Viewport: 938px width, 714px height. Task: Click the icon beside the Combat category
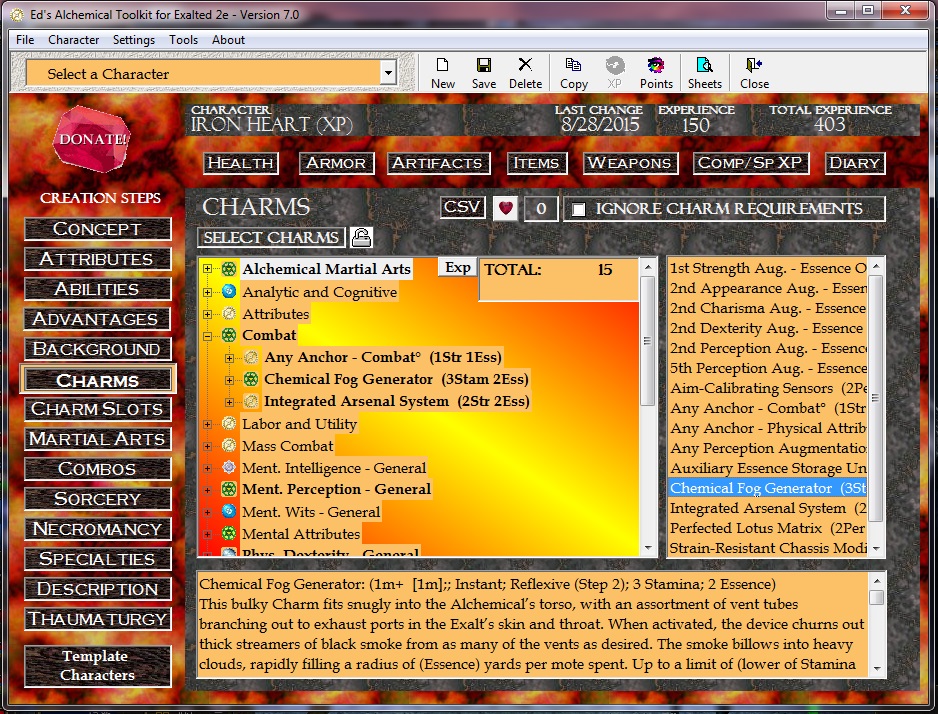[x=229, y=335]
